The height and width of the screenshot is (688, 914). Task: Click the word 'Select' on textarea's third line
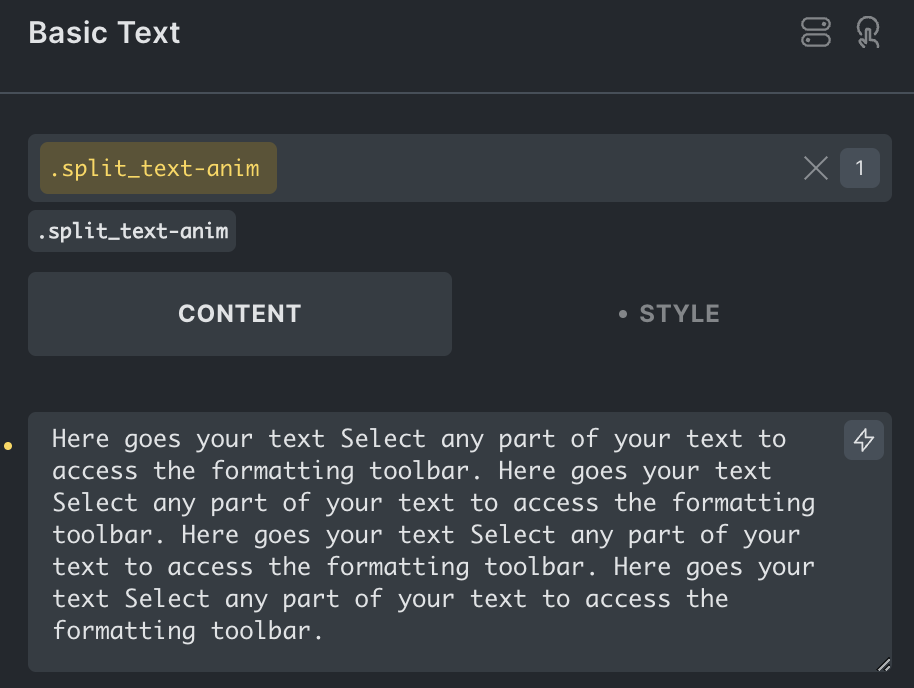[95, 503]
